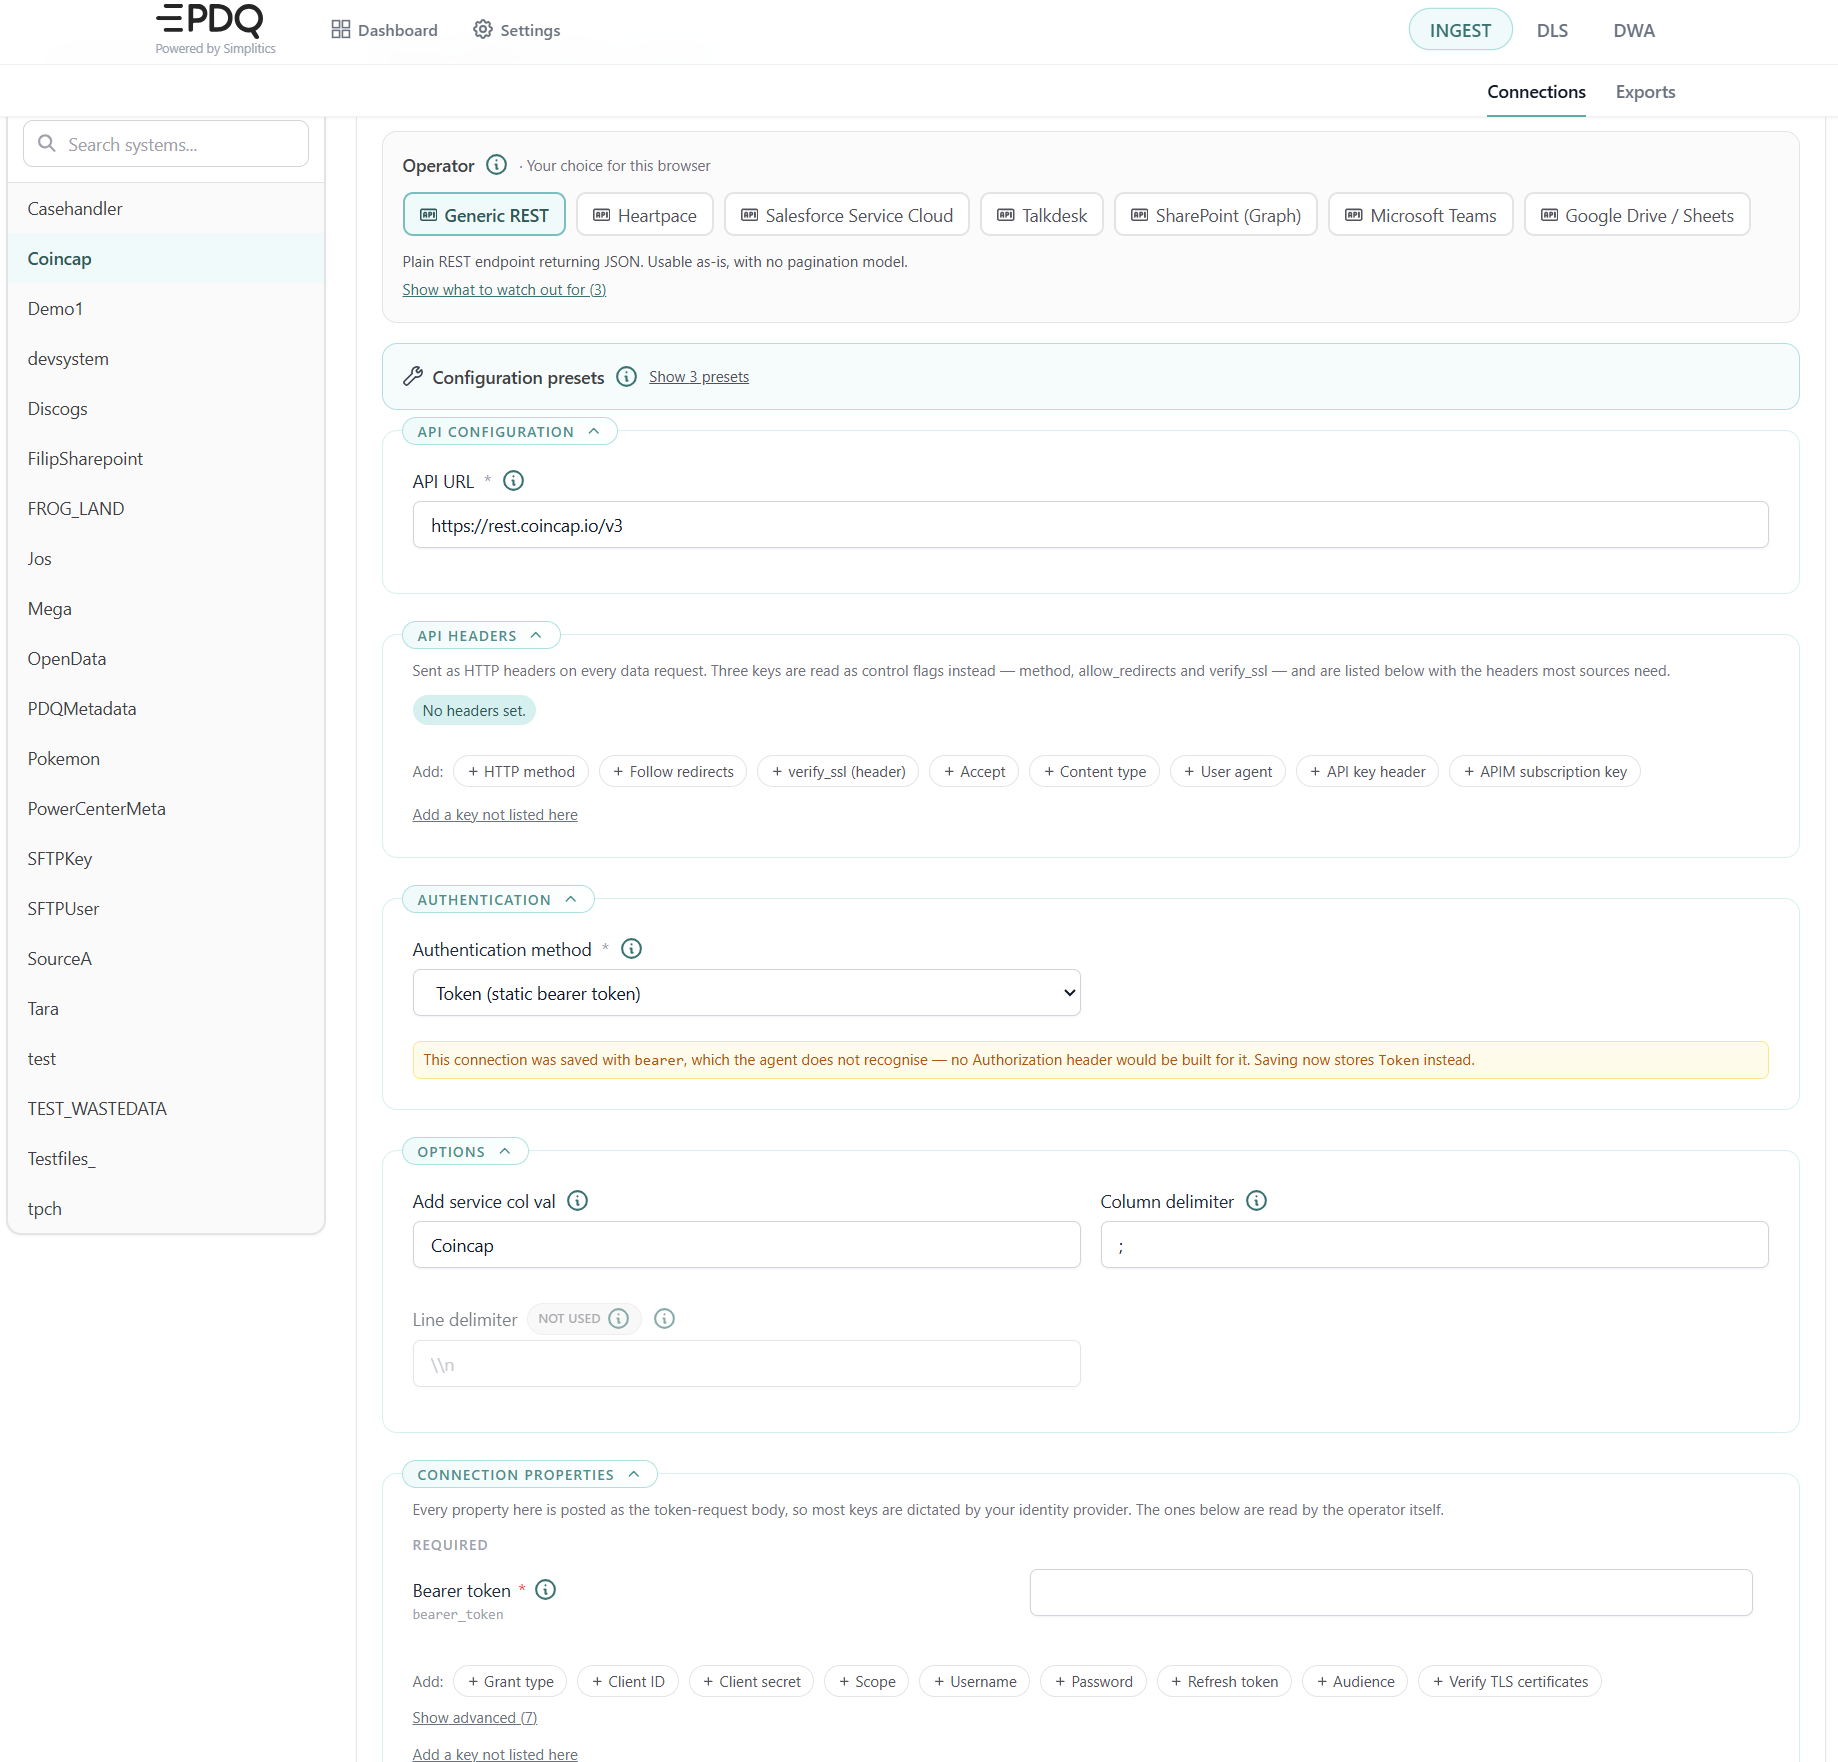
Task: Add the API key header chip
Action: pos(1367,772)
